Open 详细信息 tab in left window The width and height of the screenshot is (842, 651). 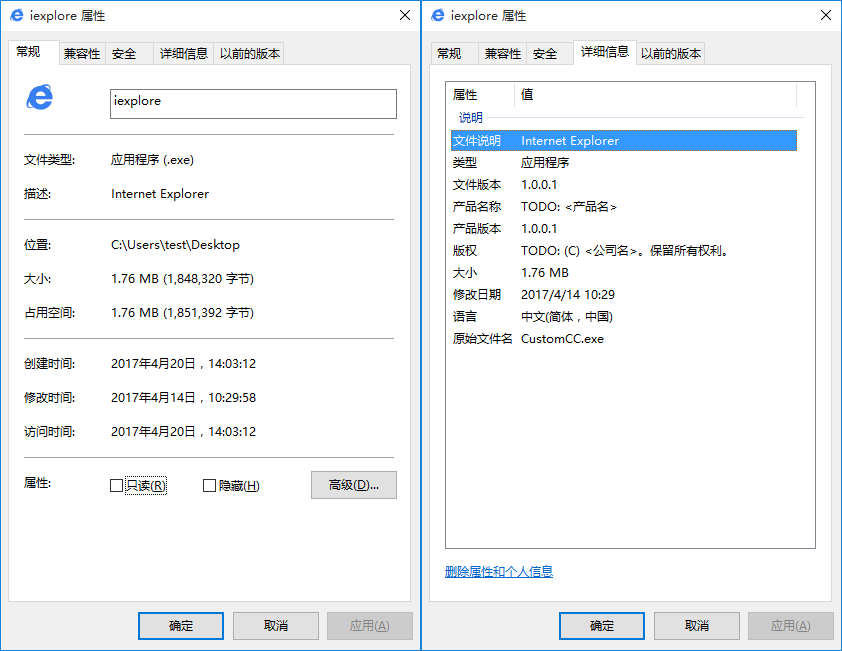[x=184, y=54]
